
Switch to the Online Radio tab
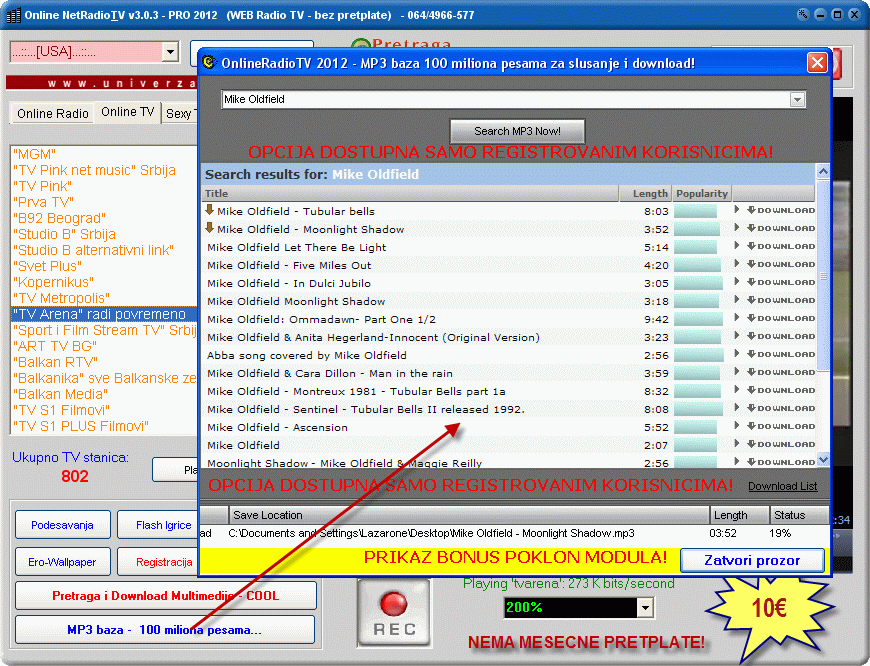(x=53, y=113)
